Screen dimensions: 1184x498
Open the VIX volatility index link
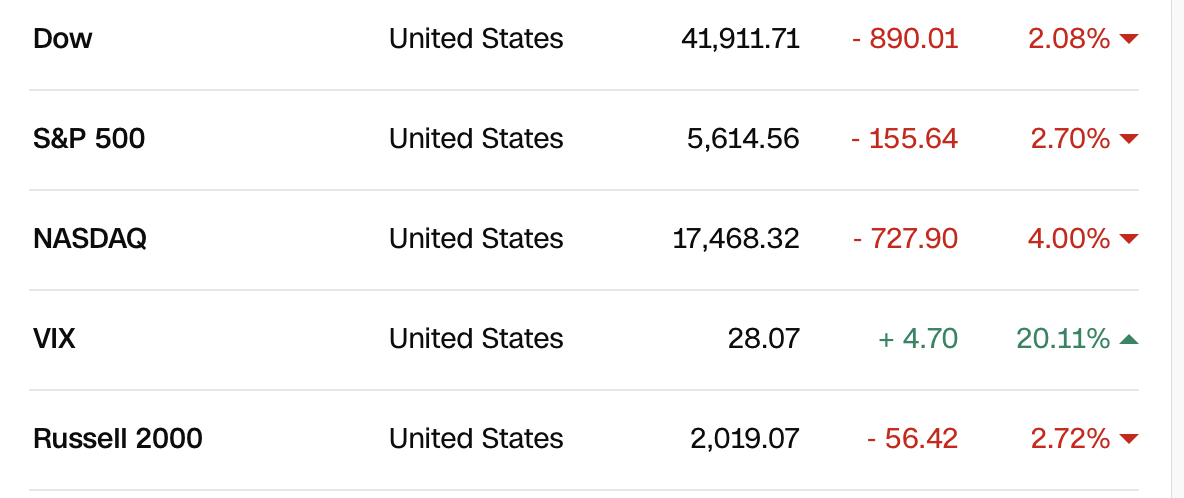click(x=54, y=339)
